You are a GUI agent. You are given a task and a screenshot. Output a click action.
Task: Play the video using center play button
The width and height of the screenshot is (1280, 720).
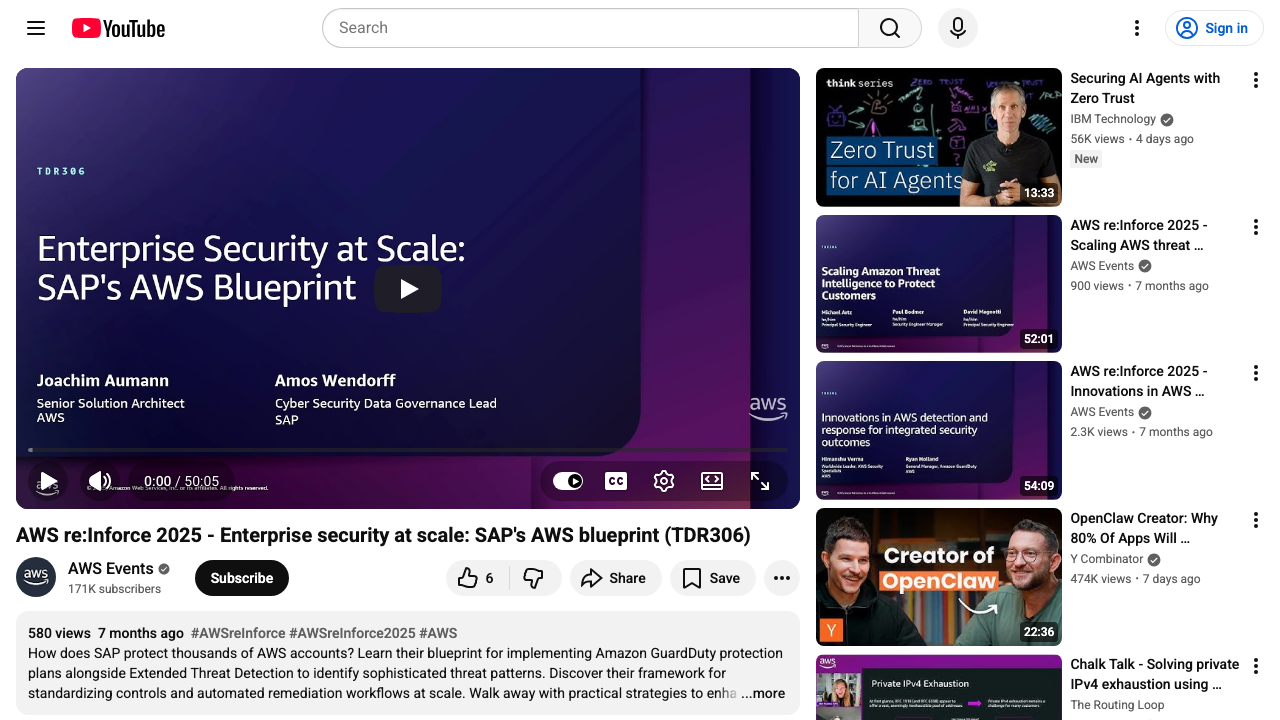point(408,289)
